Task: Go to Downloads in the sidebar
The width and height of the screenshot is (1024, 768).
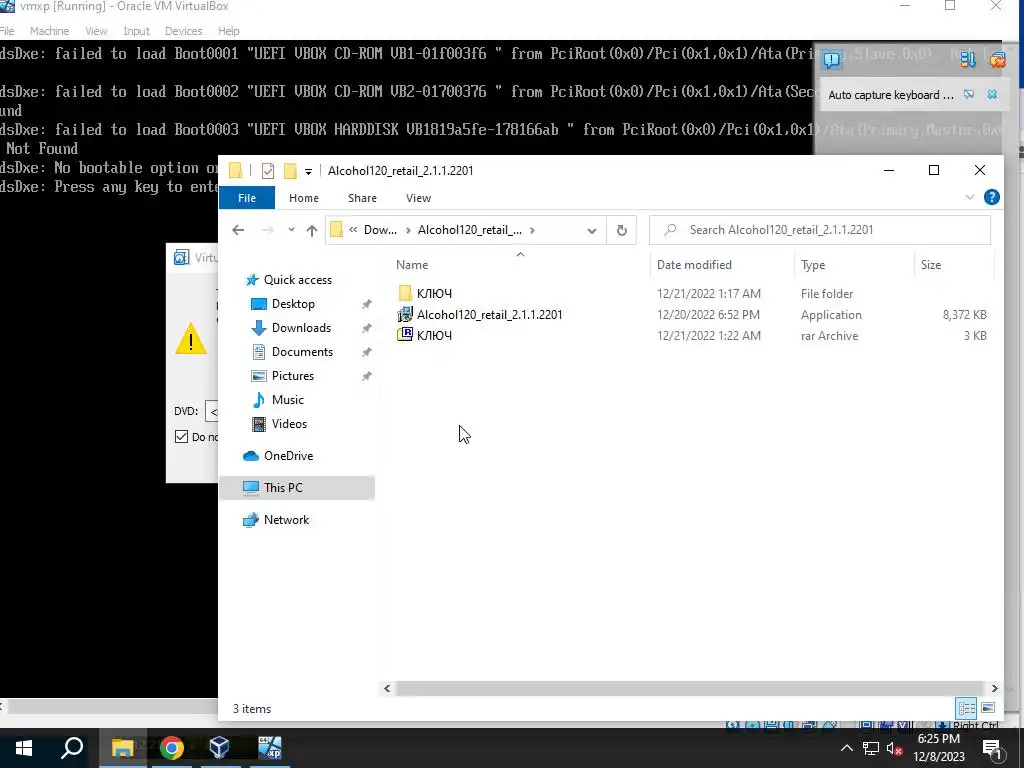Action: point(301,328)
